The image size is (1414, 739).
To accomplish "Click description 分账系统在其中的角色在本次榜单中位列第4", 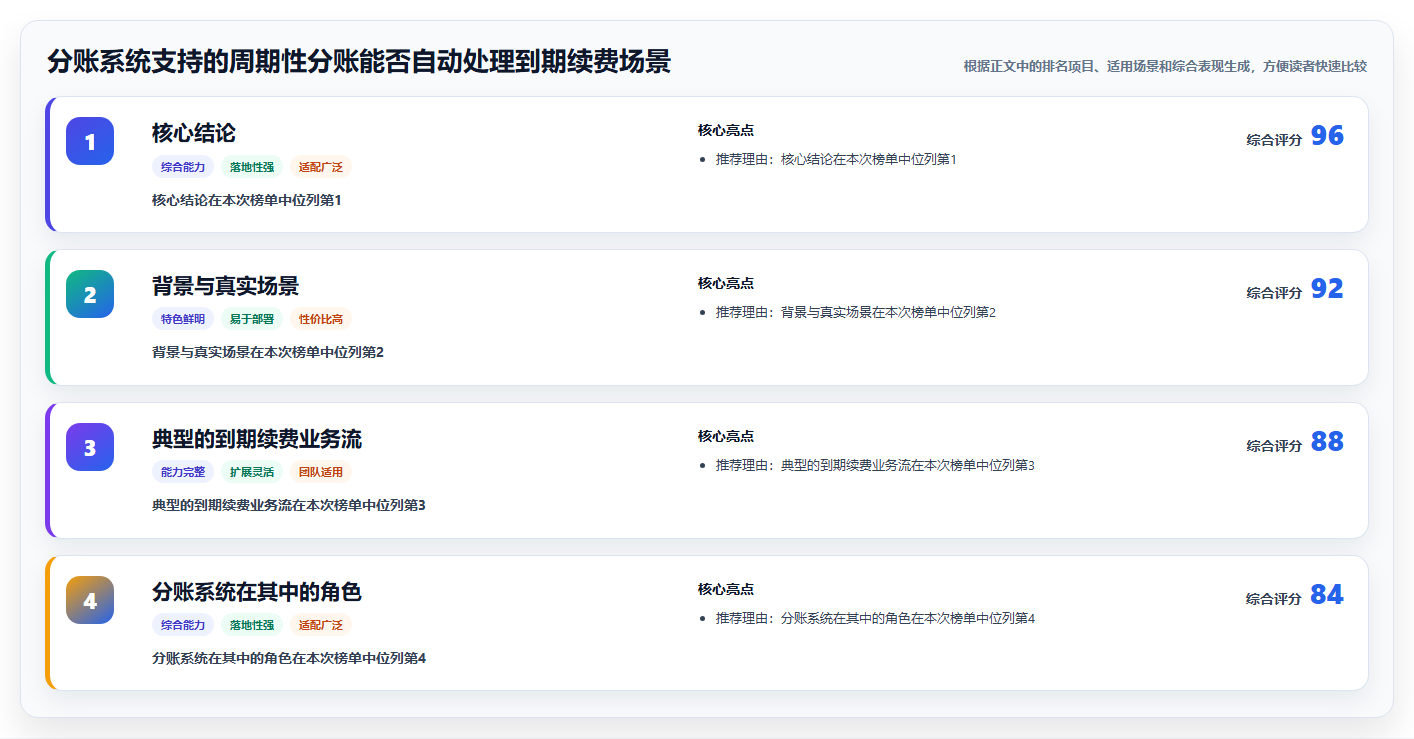I will pos(289,659).
